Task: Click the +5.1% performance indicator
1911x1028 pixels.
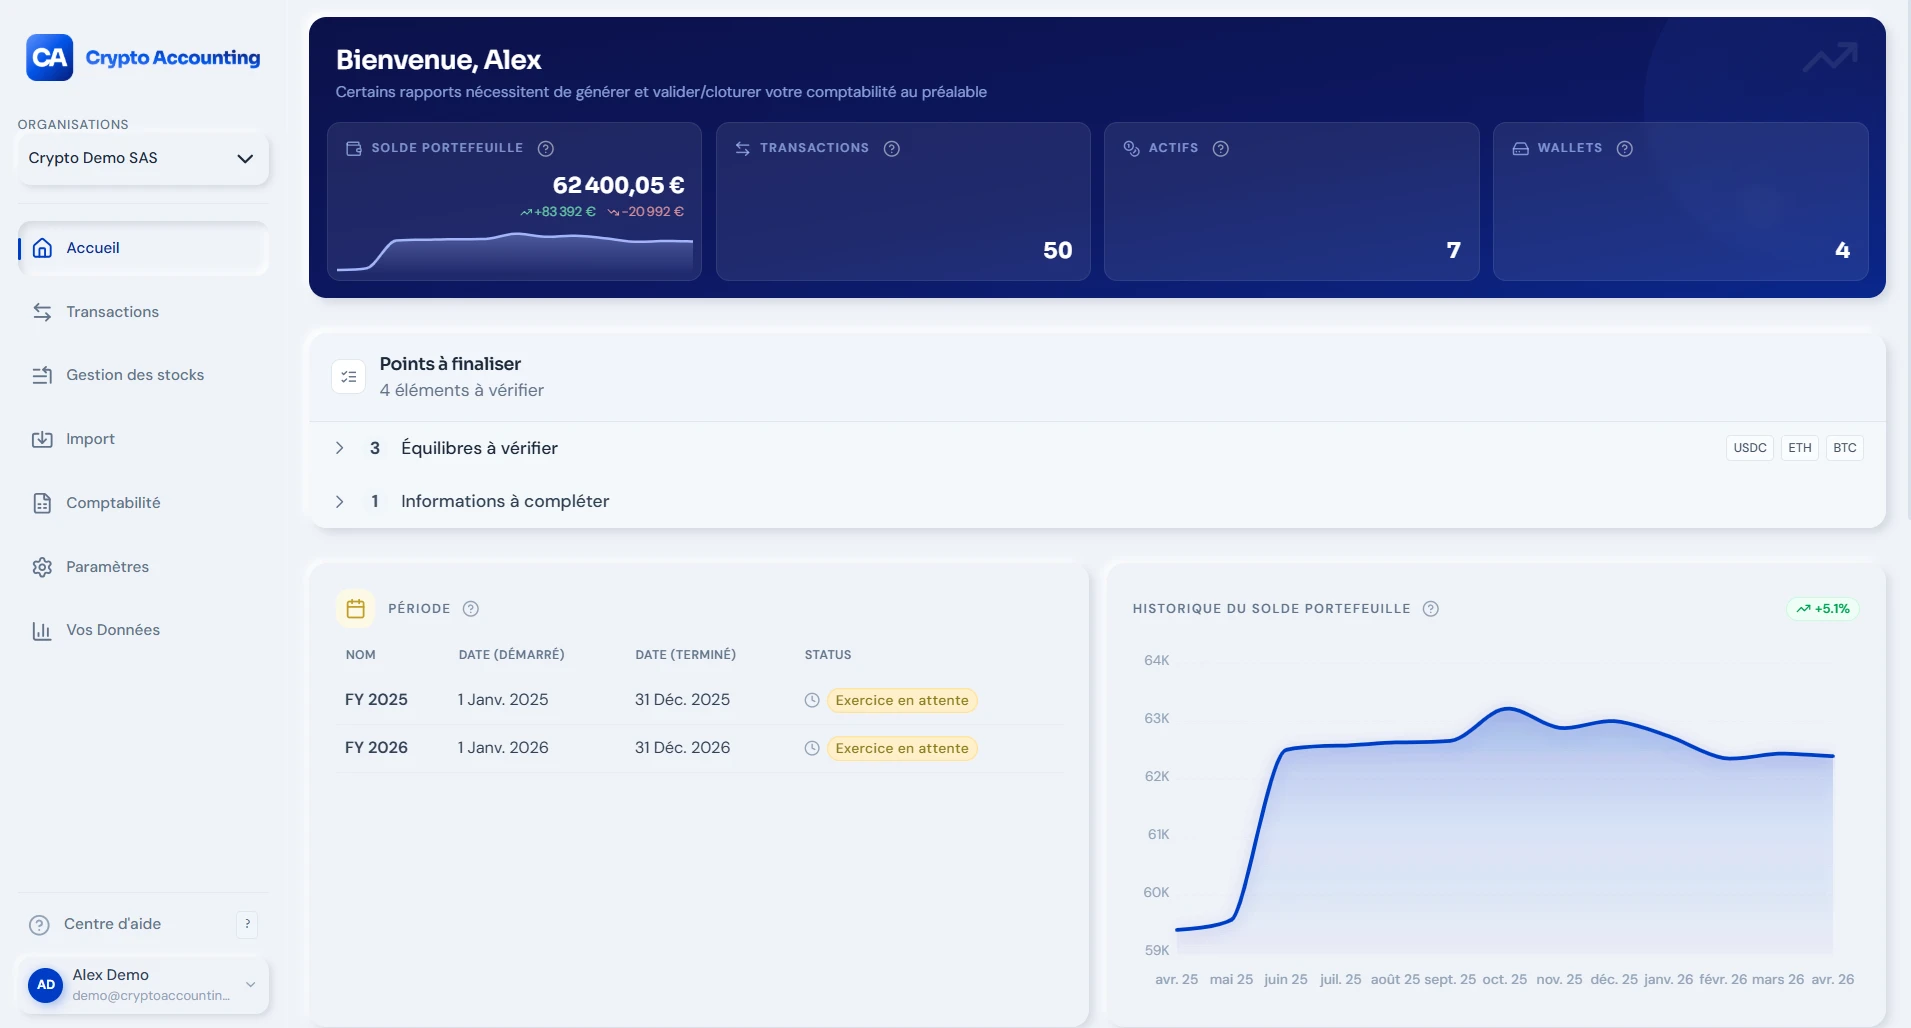Action: (1823, 608)
